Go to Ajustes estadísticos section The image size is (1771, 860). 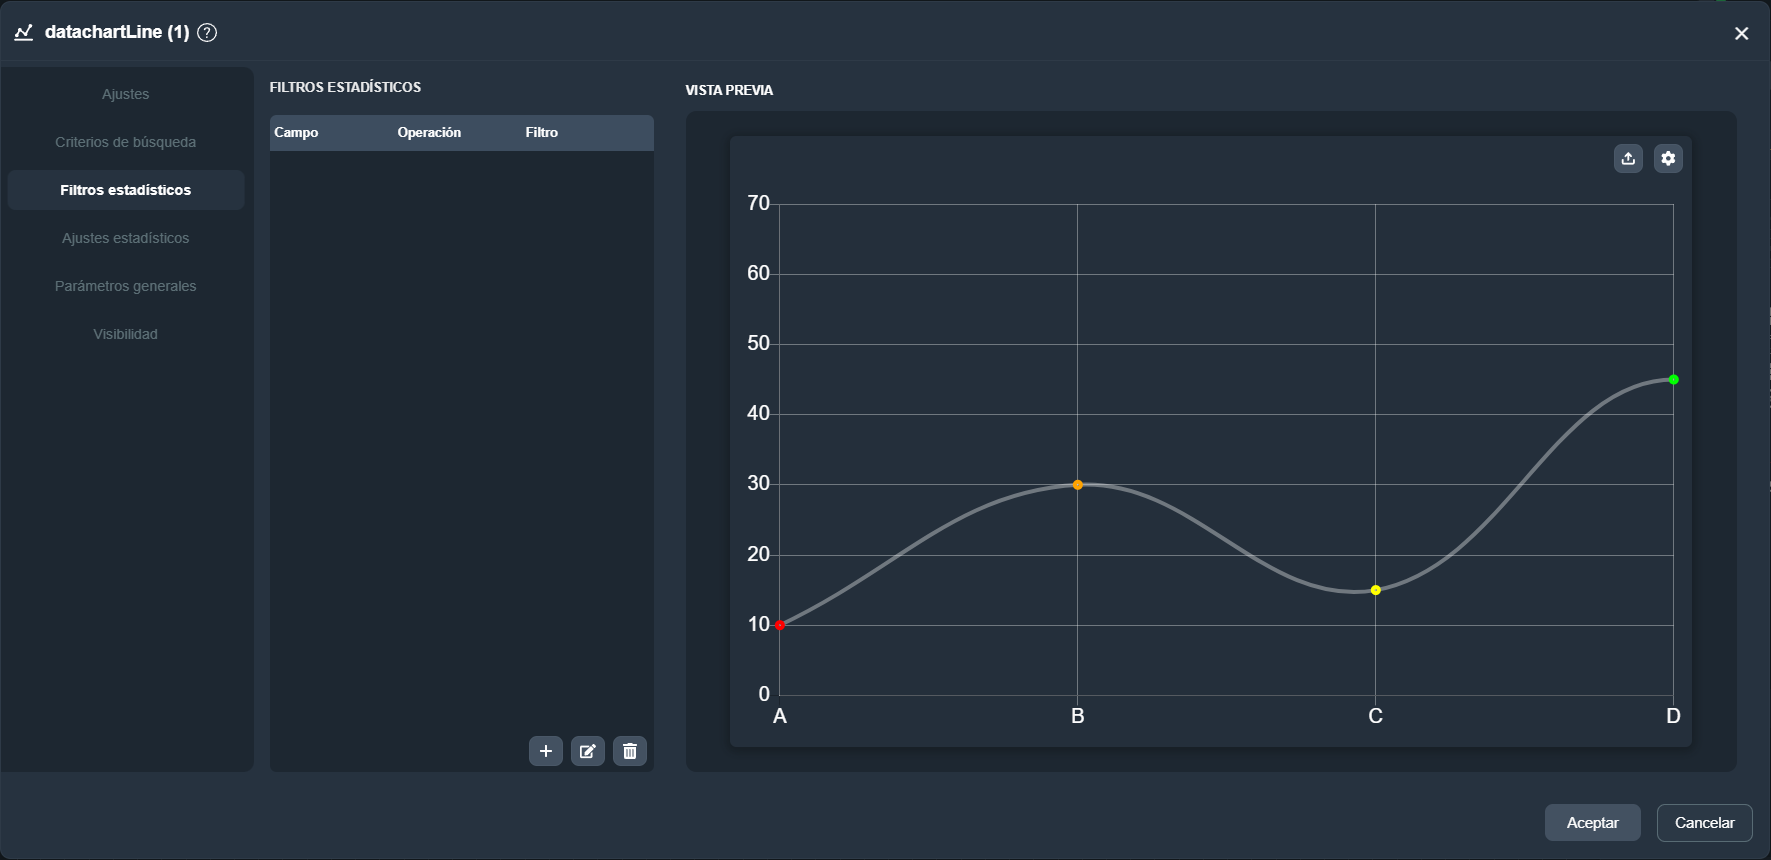point(126,238)
